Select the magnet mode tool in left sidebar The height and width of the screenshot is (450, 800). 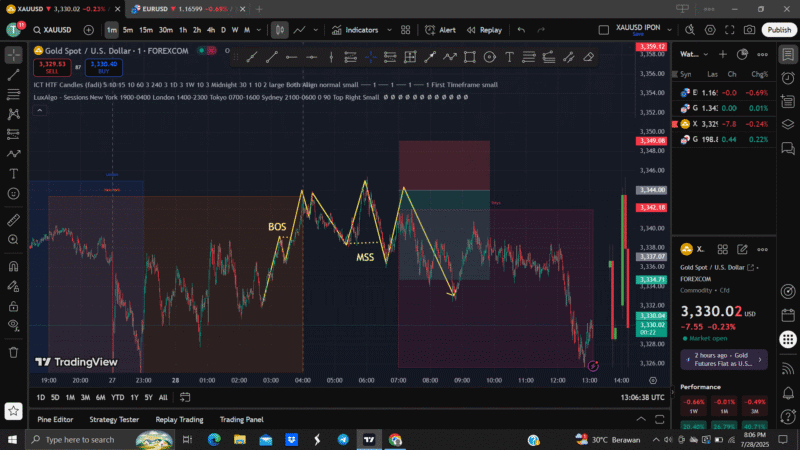[14, 266]
